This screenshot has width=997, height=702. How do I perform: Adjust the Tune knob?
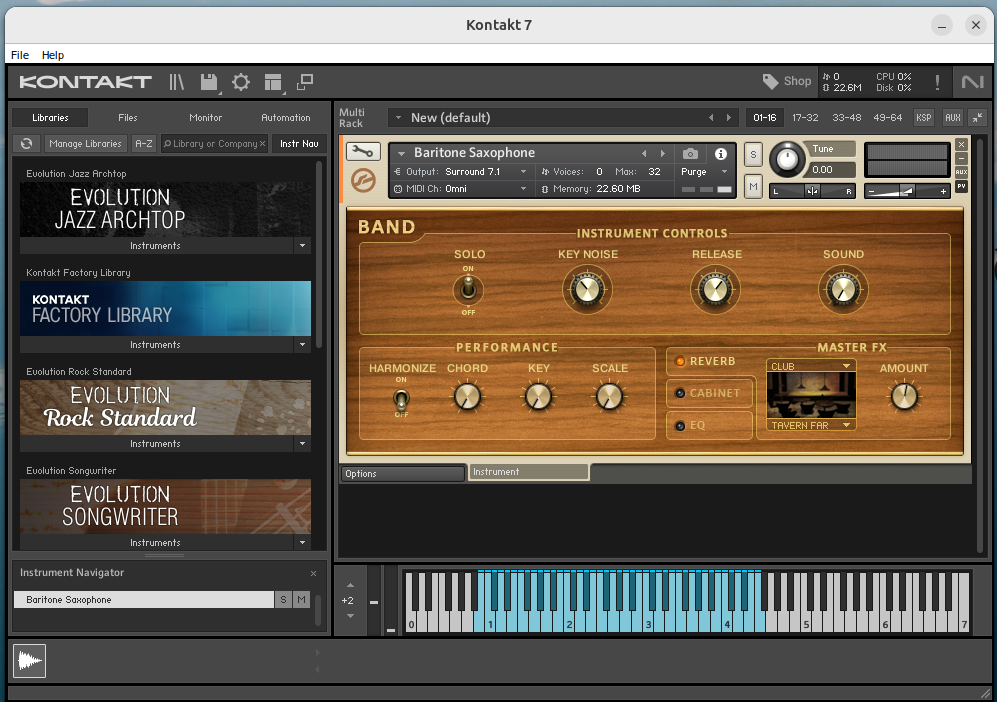tap(787, 159)
